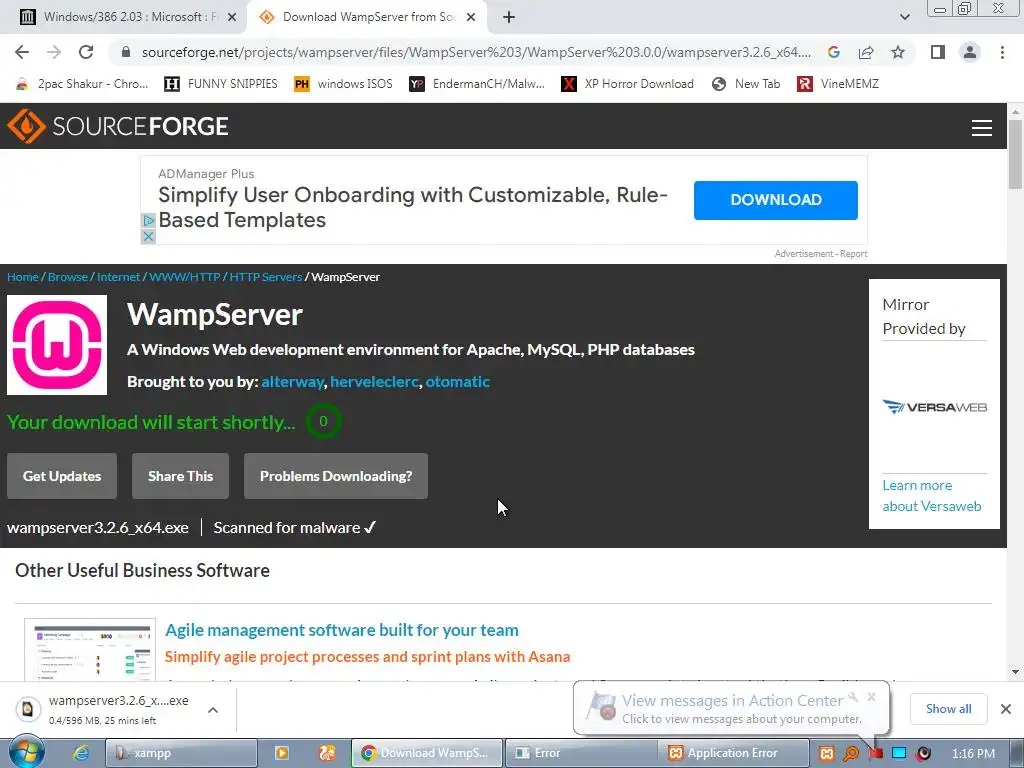Follow the HTTP Servers breadcrumb link

(266, 277)
